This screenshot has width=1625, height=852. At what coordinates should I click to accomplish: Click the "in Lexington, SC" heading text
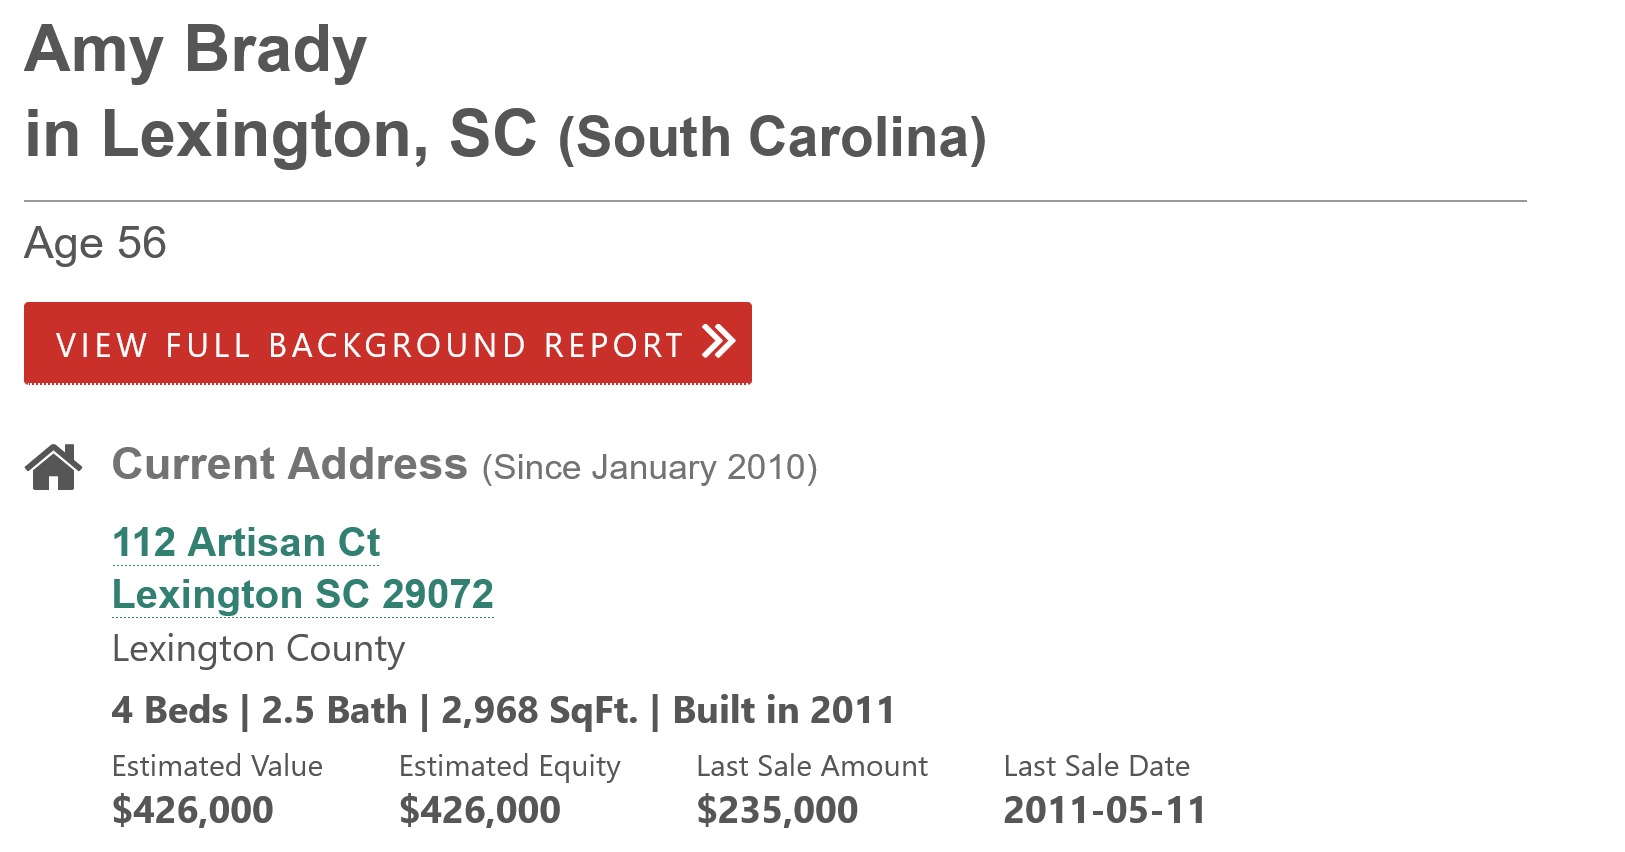point(280,134)
